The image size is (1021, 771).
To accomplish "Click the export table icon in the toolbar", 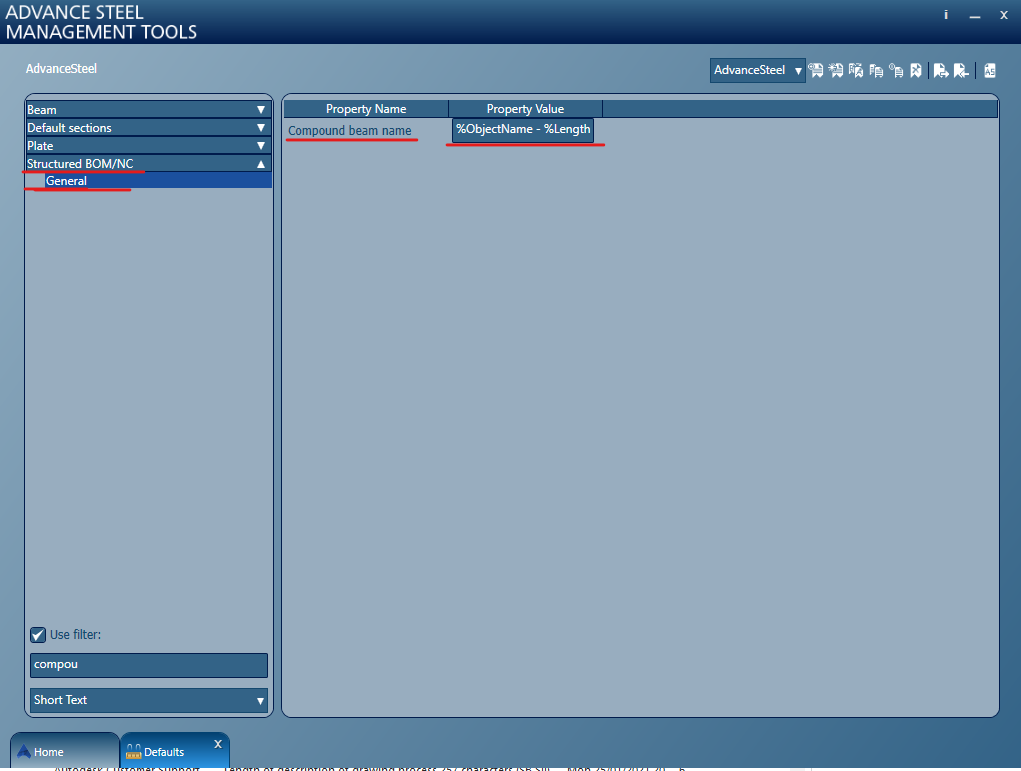I will (x=941, y=70).
